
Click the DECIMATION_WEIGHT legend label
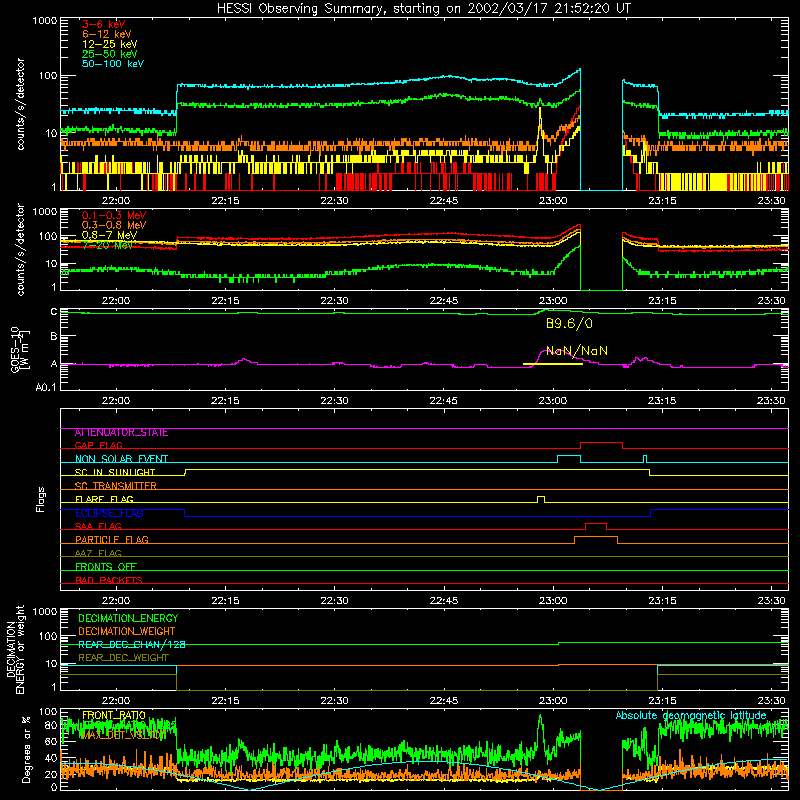127,631
